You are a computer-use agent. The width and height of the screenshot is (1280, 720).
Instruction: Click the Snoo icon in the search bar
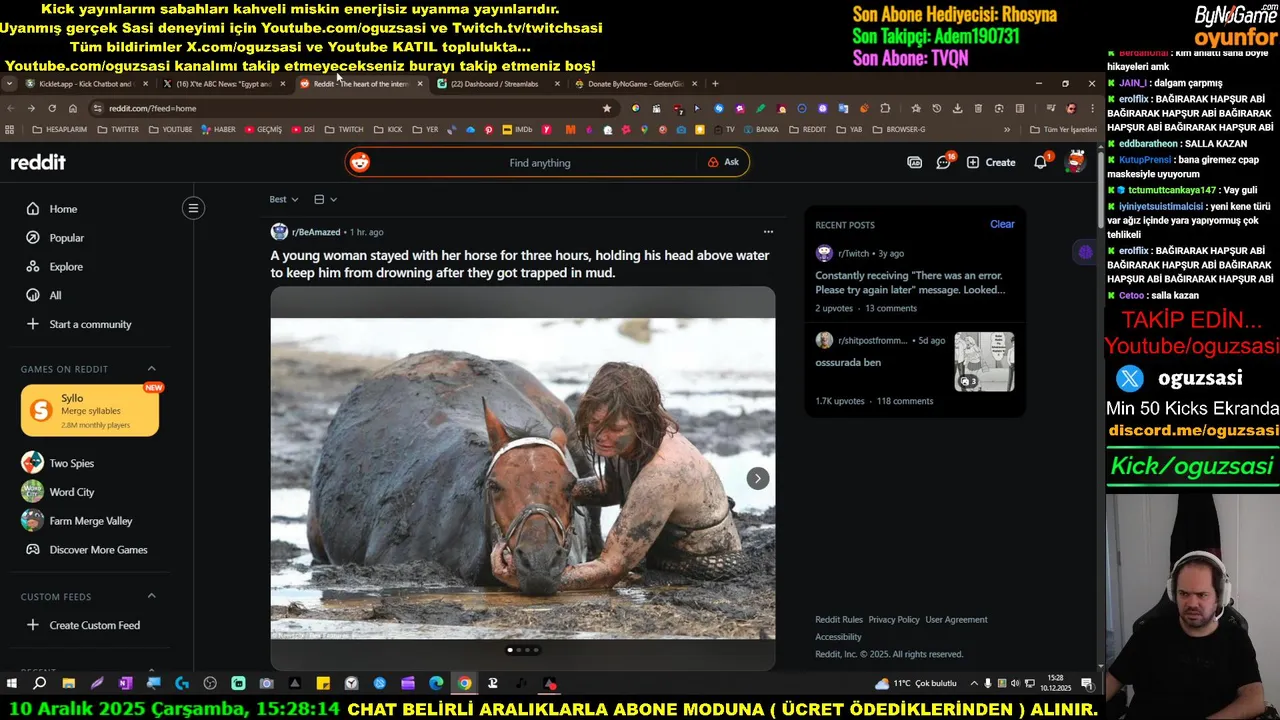(x=360, y=162)
